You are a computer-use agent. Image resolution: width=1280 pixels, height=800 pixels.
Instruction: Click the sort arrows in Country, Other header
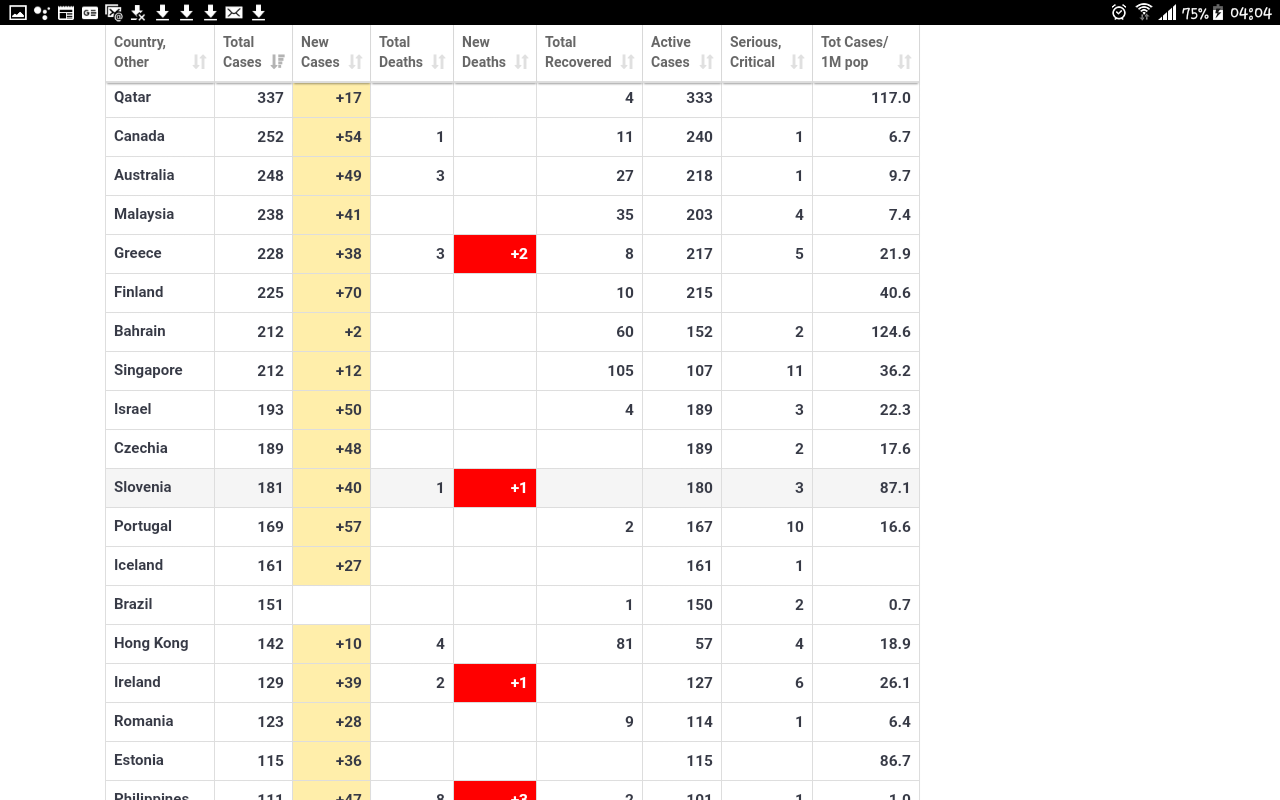point(199,62)
